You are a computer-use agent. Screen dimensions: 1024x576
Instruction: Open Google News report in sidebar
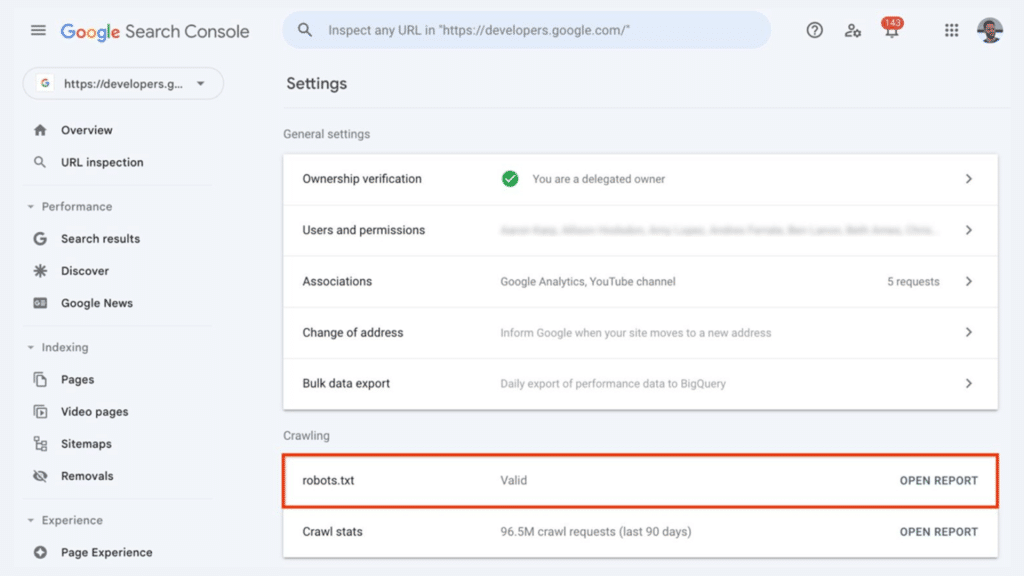pos(97,303)
